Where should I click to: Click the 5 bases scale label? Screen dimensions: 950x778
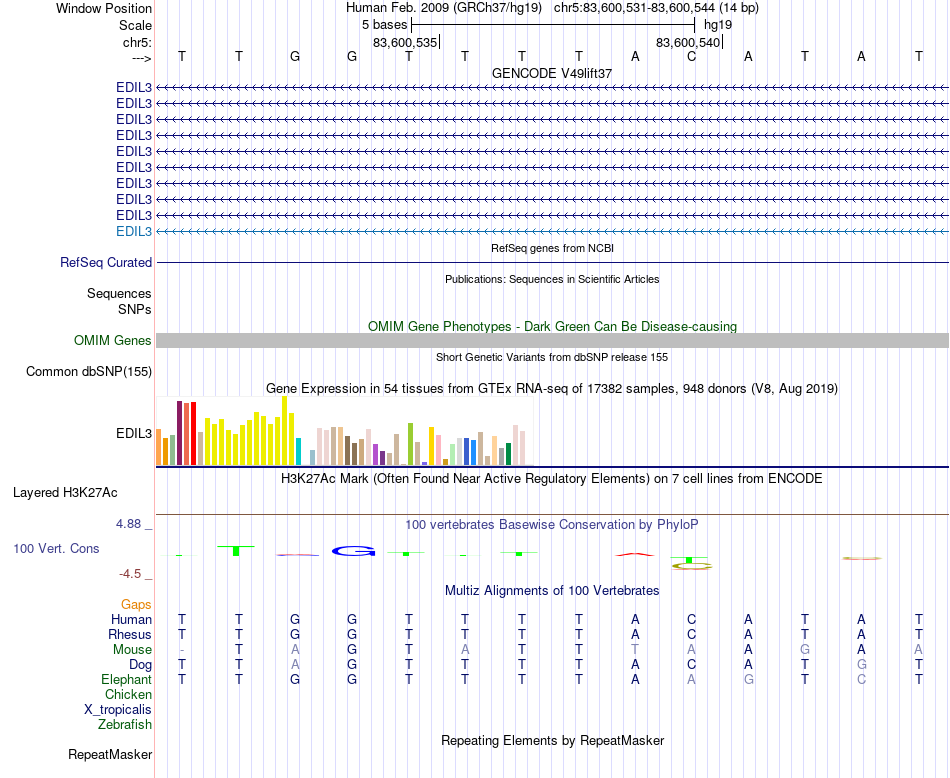[x=385, y=25]
